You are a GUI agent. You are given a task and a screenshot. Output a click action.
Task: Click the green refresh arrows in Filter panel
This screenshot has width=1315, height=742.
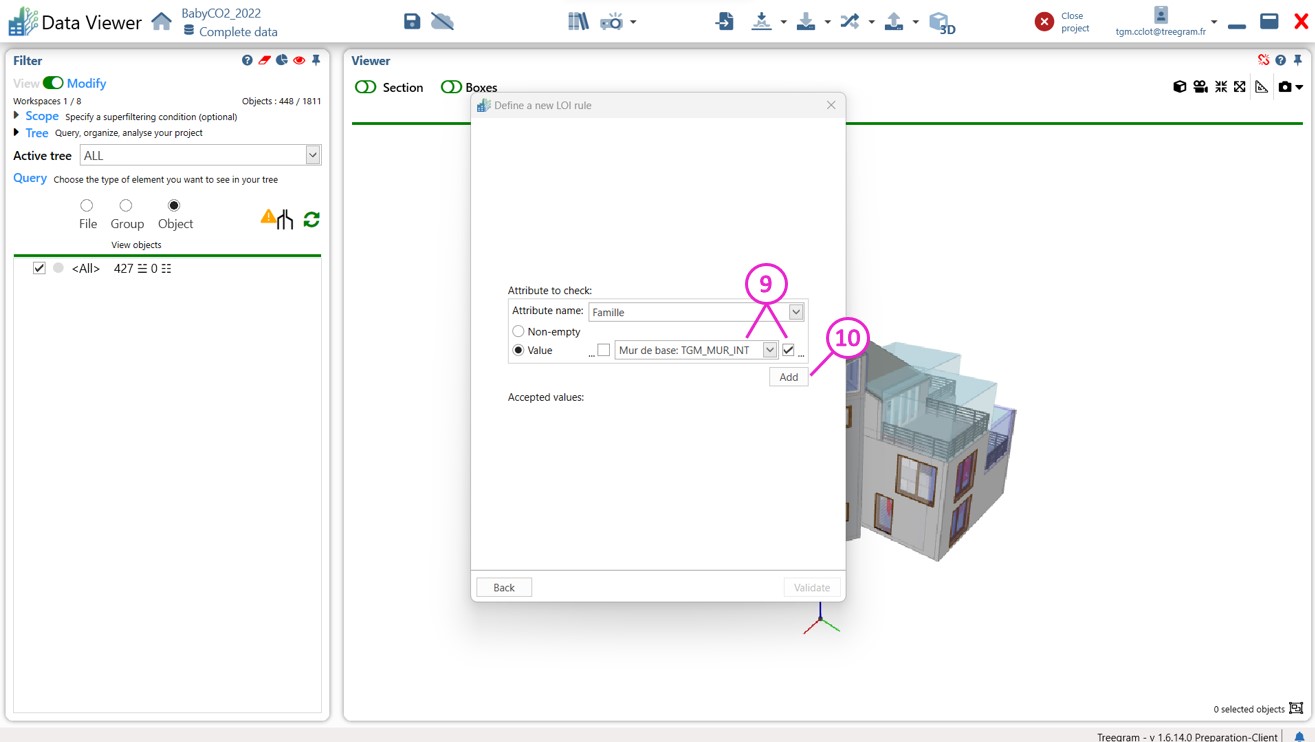(312, 219)
